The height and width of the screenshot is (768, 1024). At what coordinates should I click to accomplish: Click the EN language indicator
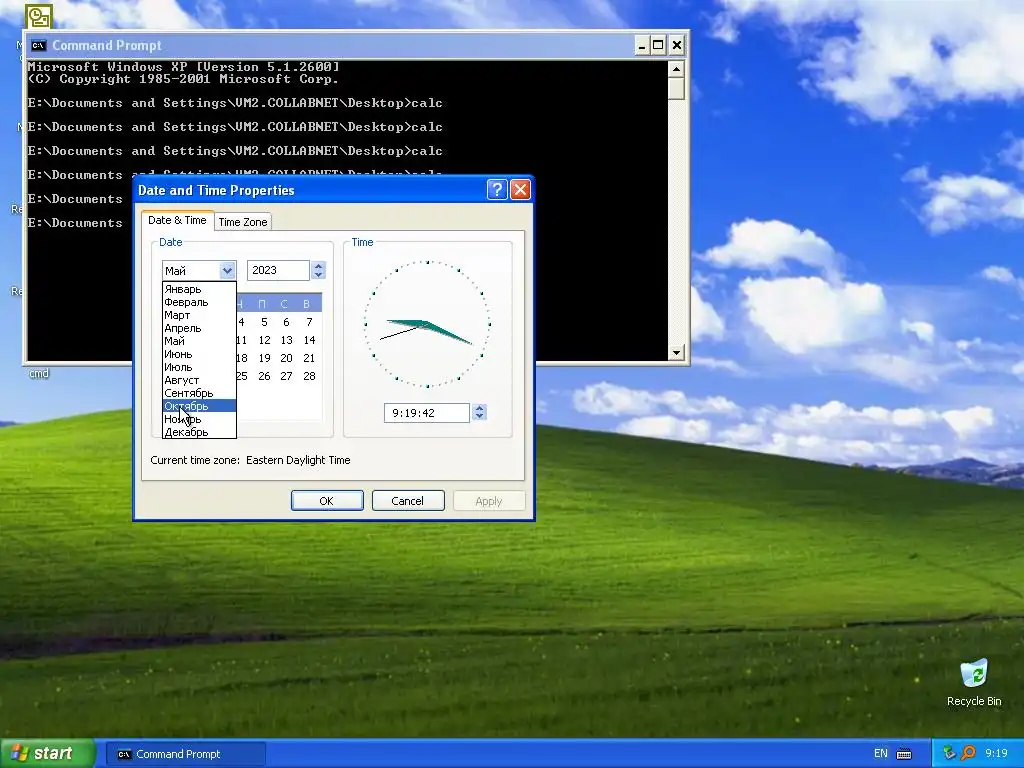tap(880, 754)
